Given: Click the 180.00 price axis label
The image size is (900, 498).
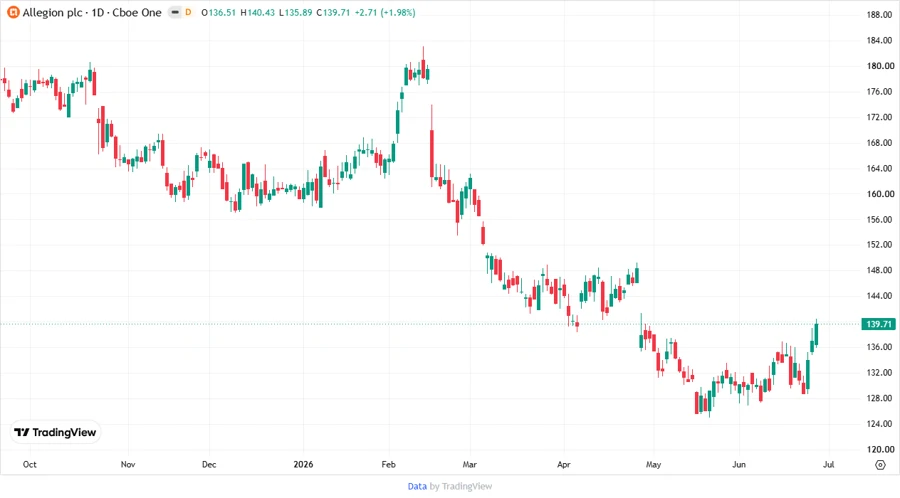Looking at the screenshot, I should [x=879, y=66].
